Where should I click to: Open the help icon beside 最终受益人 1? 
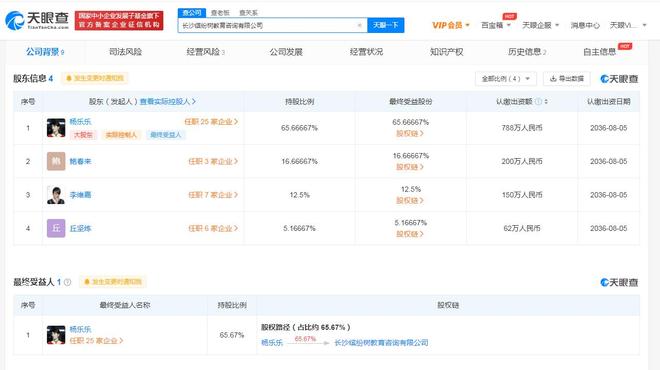(67, 282)
